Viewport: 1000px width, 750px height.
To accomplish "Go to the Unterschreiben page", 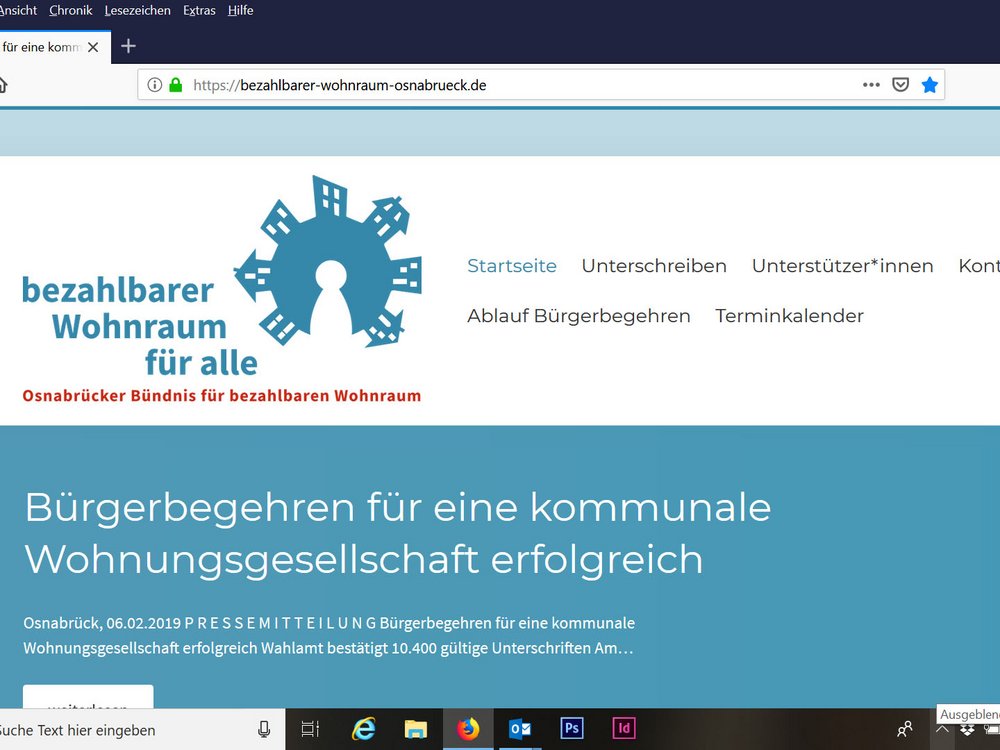I will 654,266.
